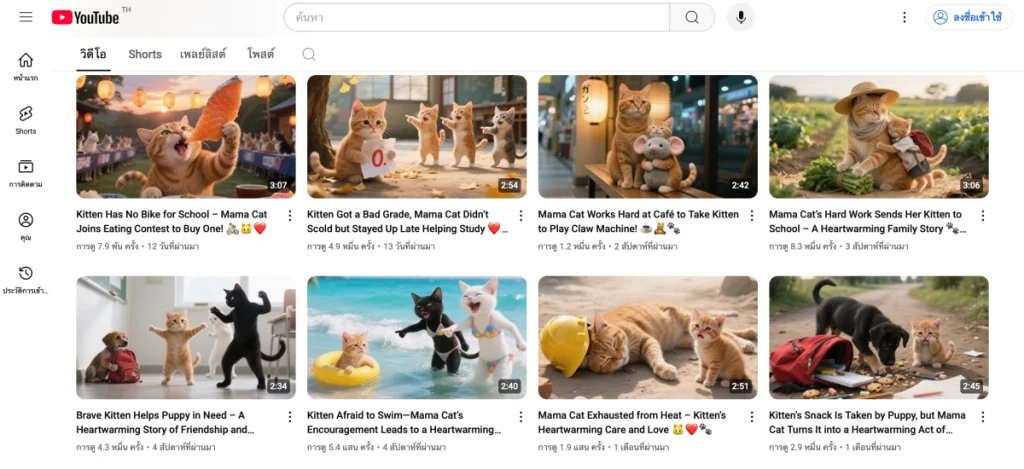Viewport: 1024px width, 469px height.
Task: Search within channel magnifier icon
Action: pyautogui.click(x=309, y=54)
